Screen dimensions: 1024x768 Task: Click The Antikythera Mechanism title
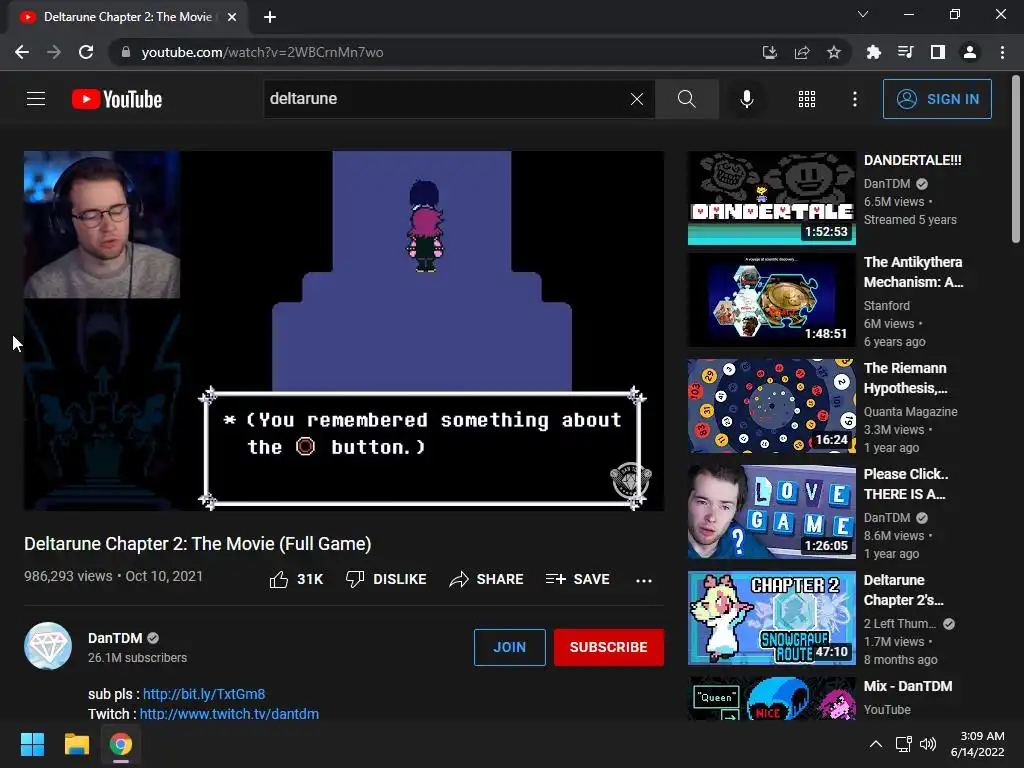(913, 272)
